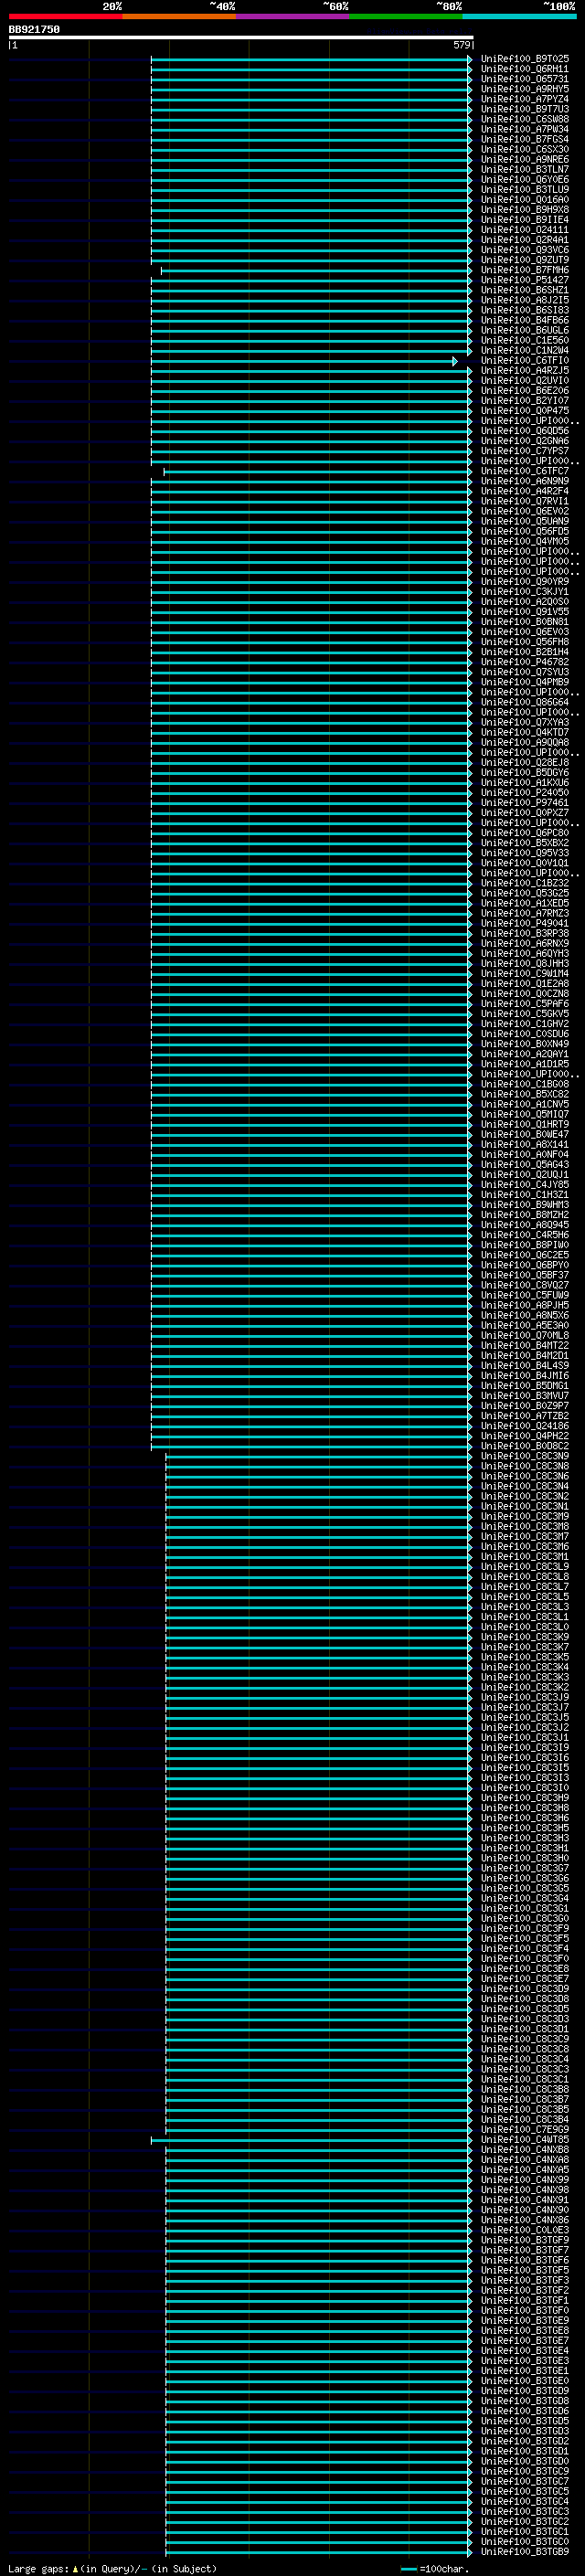Click the purple ~60% identity color segment
Viewport: 585px width, 2576px height.
point(292,16)
